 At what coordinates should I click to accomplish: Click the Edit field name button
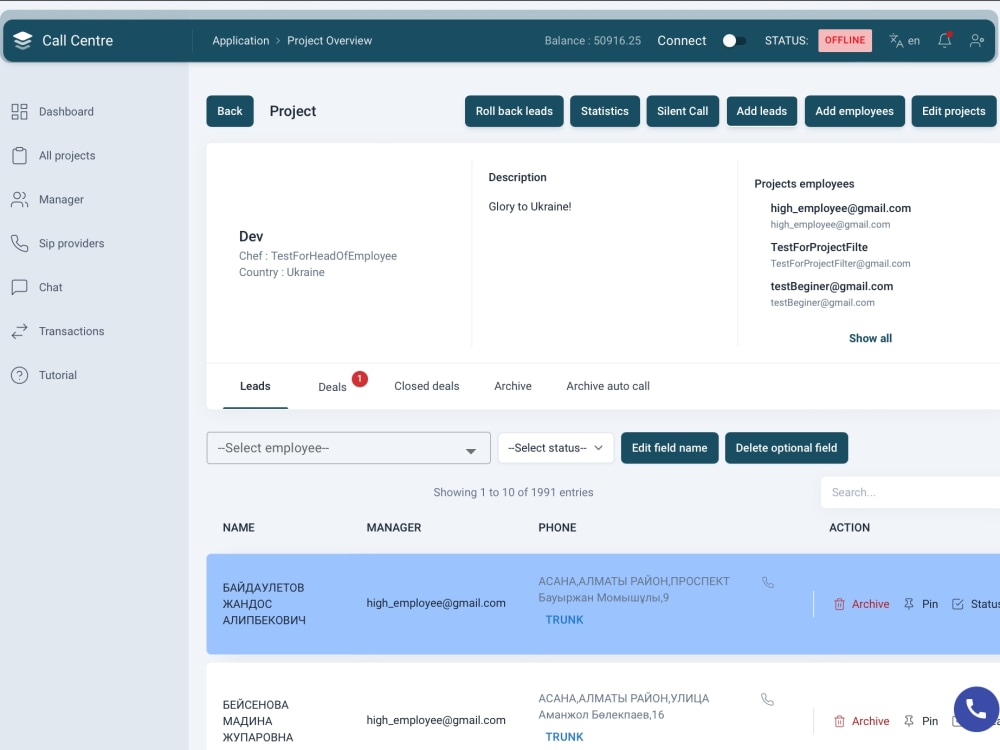670,448
